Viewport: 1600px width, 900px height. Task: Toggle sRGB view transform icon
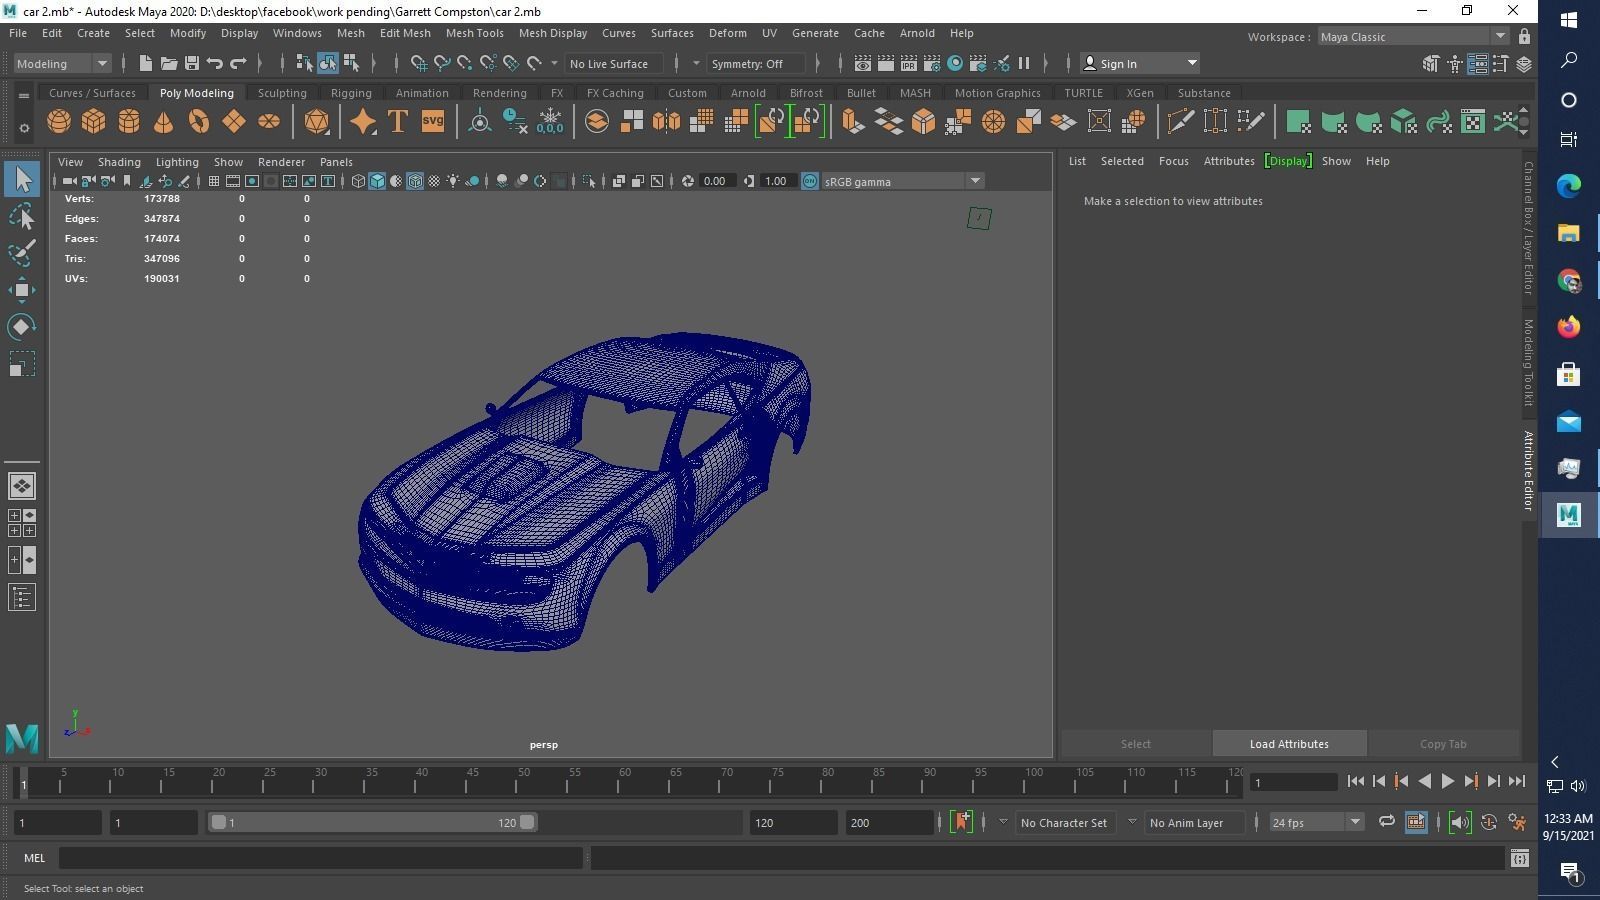[x=810, y=181]
